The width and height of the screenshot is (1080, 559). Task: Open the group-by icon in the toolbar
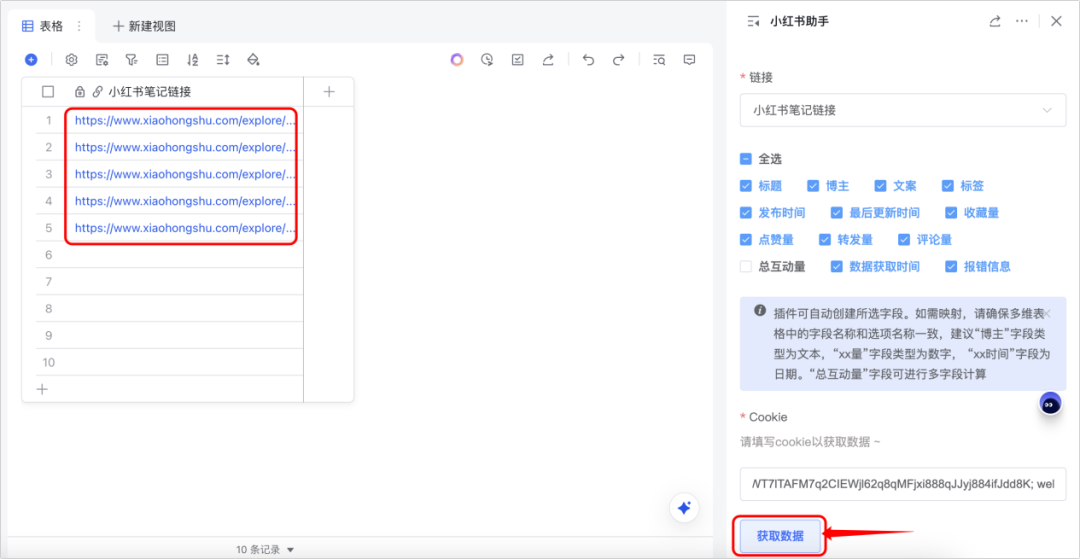tap(163, 60)
